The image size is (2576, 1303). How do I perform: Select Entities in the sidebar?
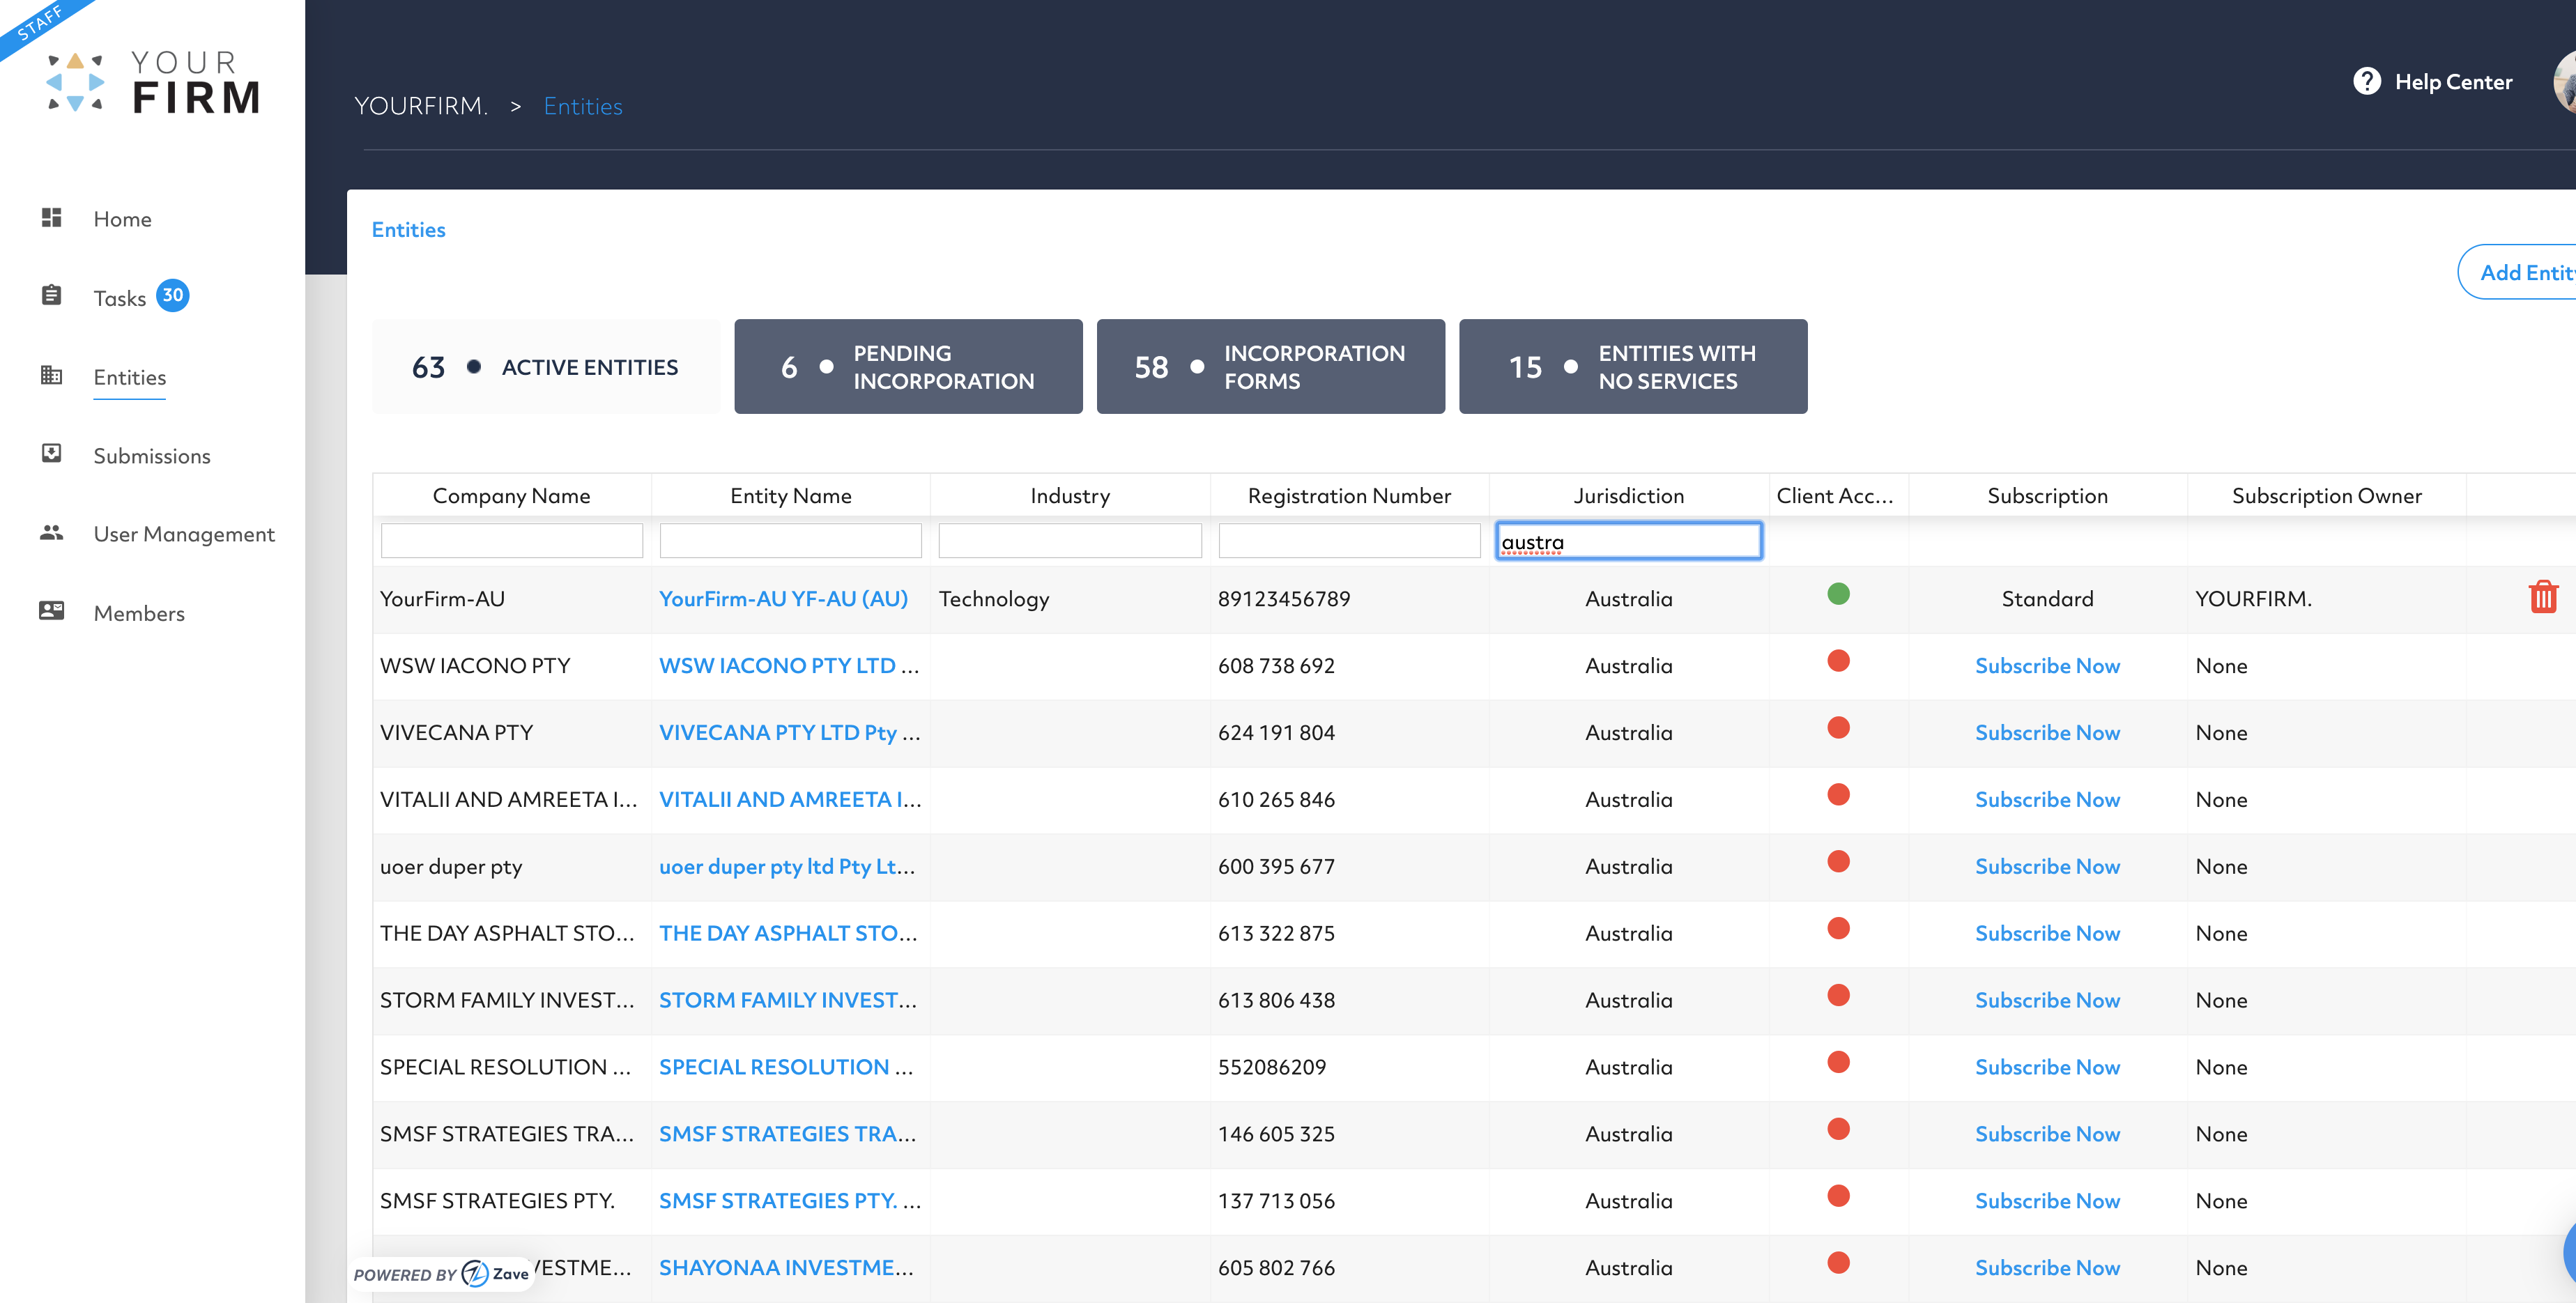click(x=130, y=377)
